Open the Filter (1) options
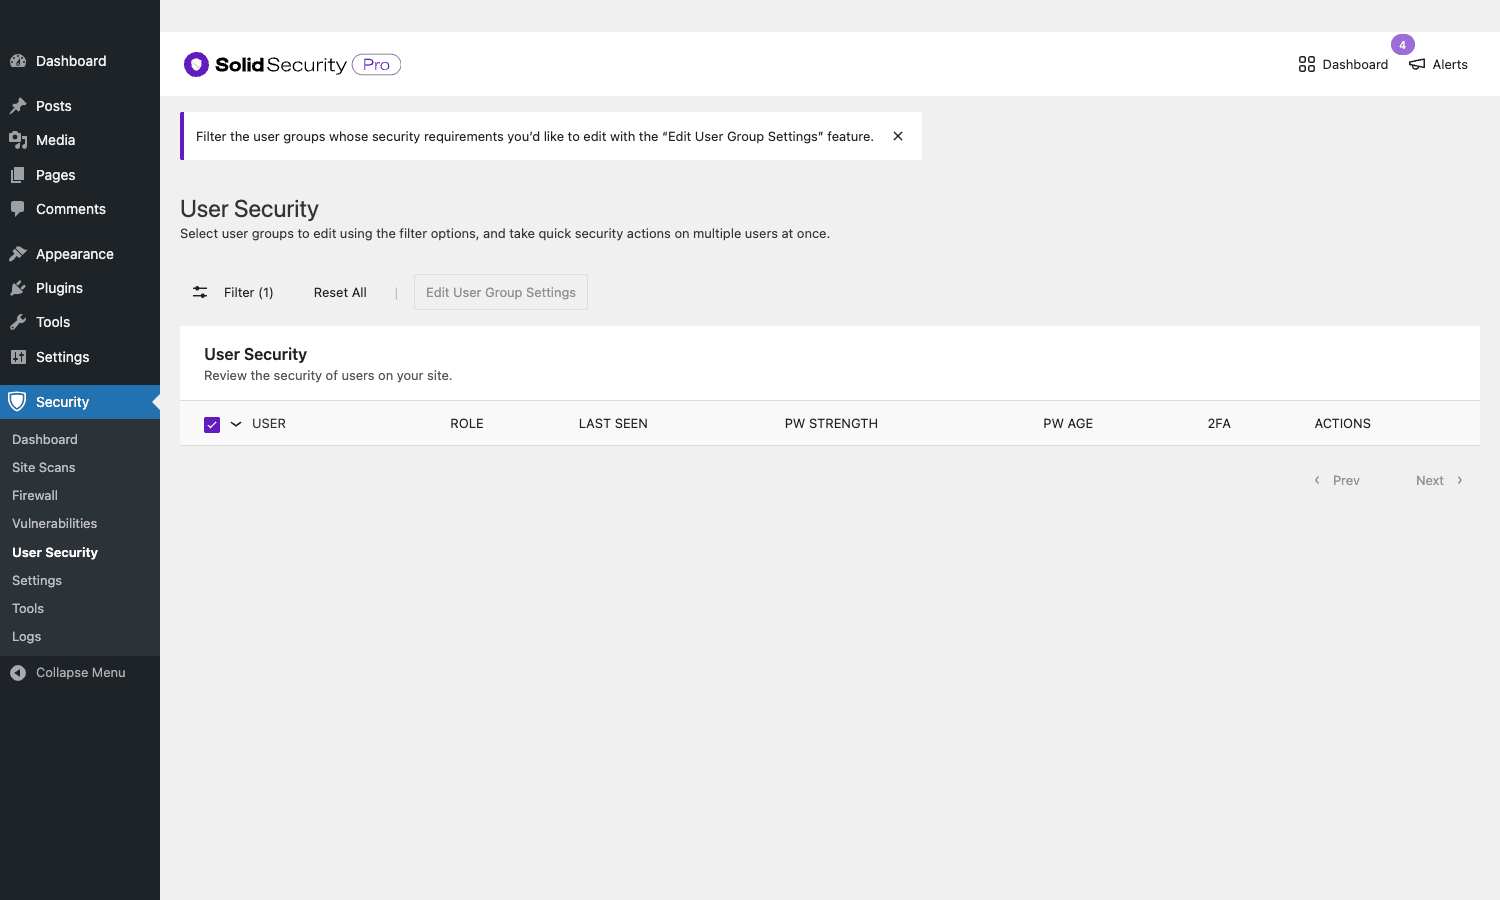1500x900 pixels. [x=248, y=292]
